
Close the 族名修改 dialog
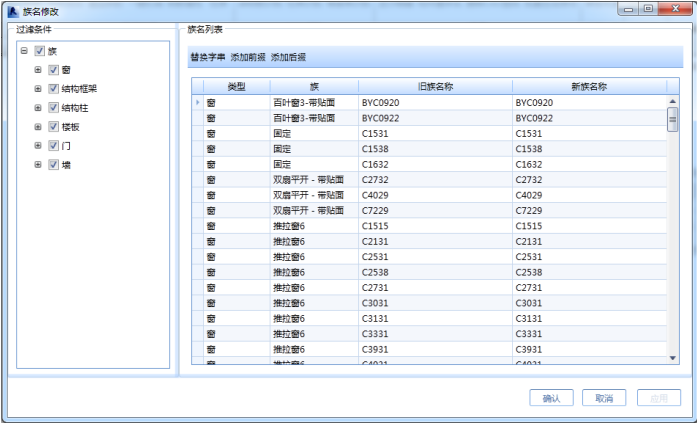coord(675,9)
